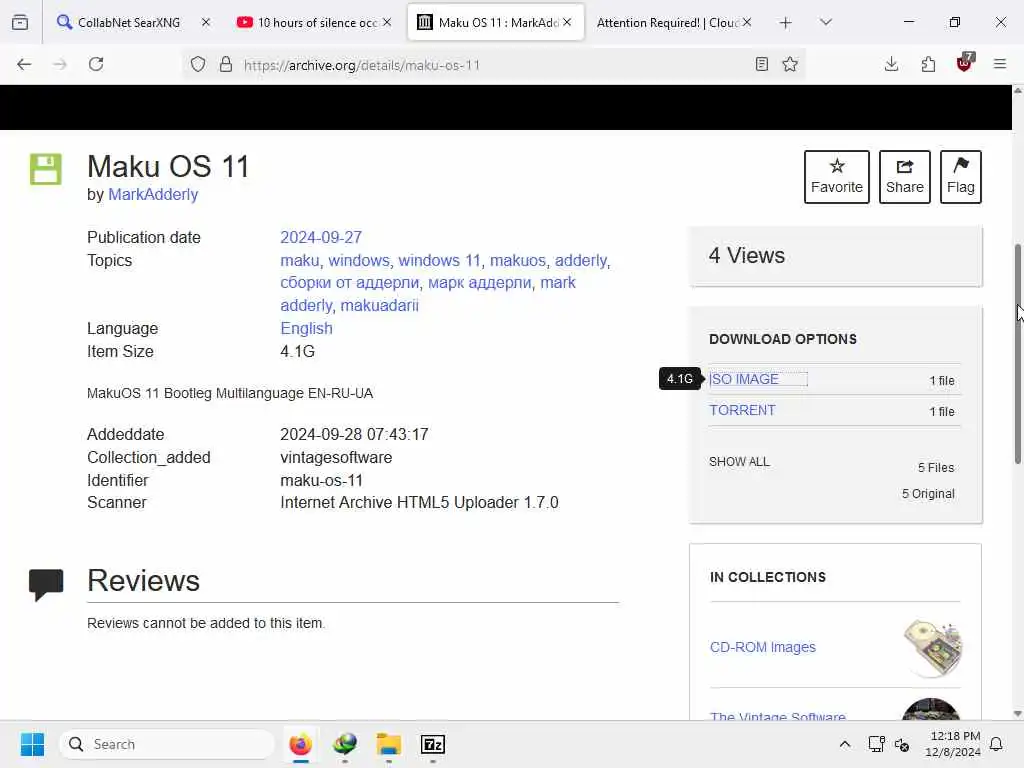Toggle reader view in address bar
Viewport: 1024px width, 768px height.
pos(761,64)
